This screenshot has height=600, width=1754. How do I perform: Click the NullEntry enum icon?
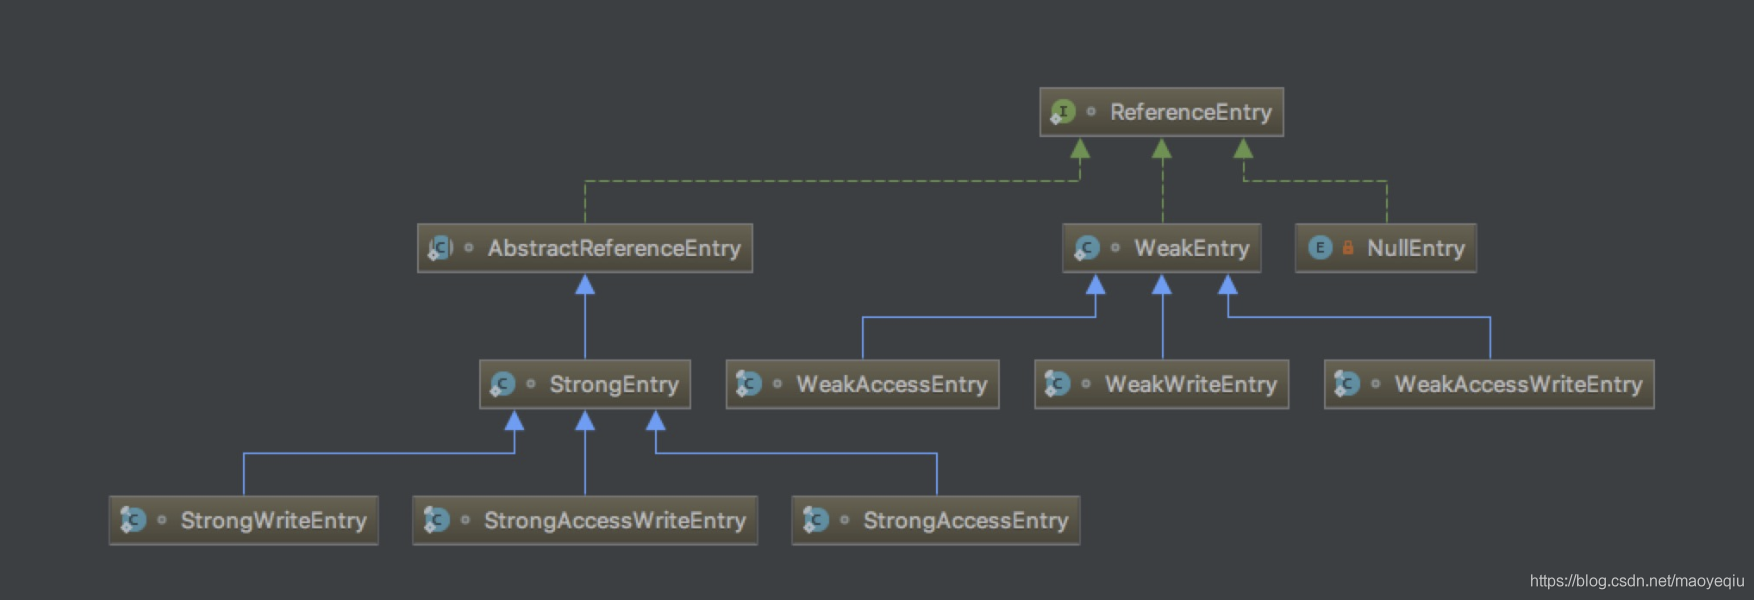click(x=1320, y=248)
